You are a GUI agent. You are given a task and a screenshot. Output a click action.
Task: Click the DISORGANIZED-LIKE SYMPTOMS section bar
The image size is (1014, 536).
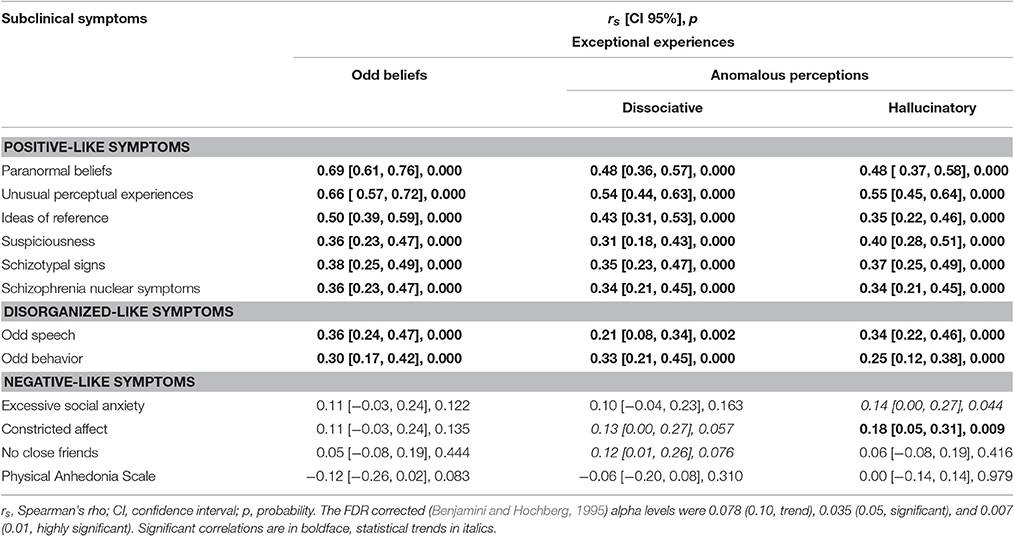coord(507,312)
